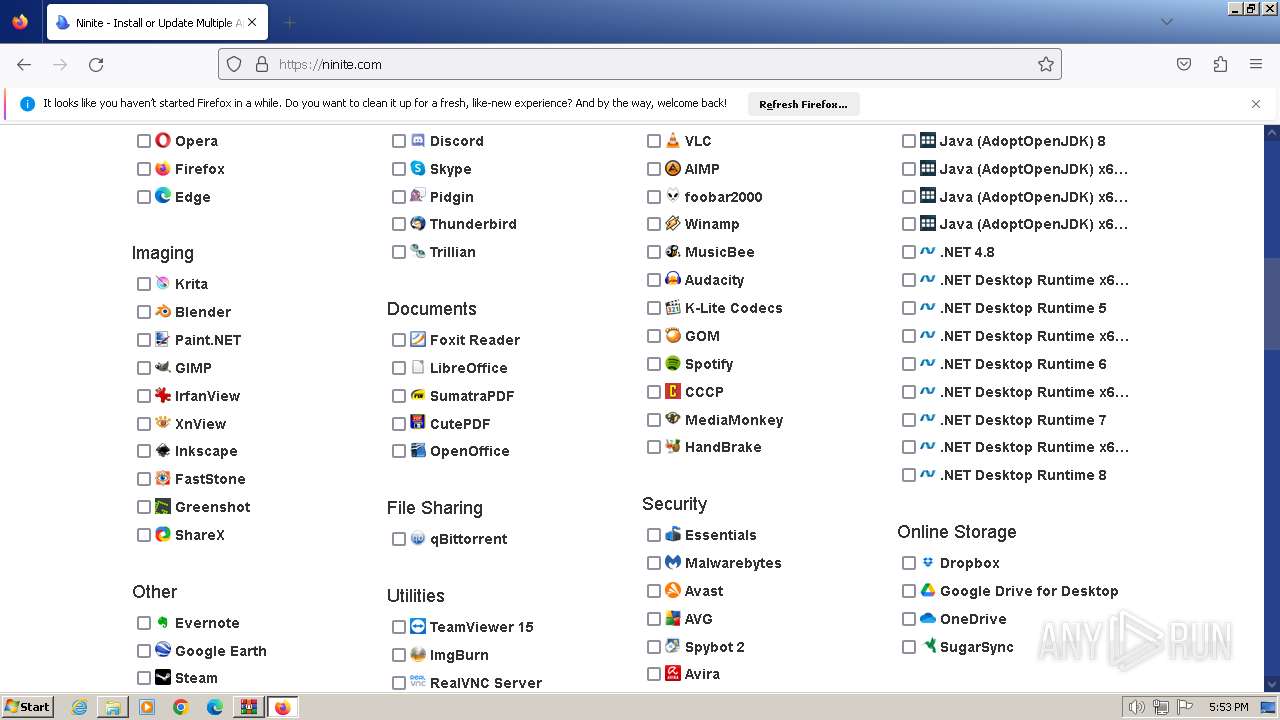
Task: Enable the .NET 4.8 checkbox
Action: pyautogui.click(x=909, y=252)
